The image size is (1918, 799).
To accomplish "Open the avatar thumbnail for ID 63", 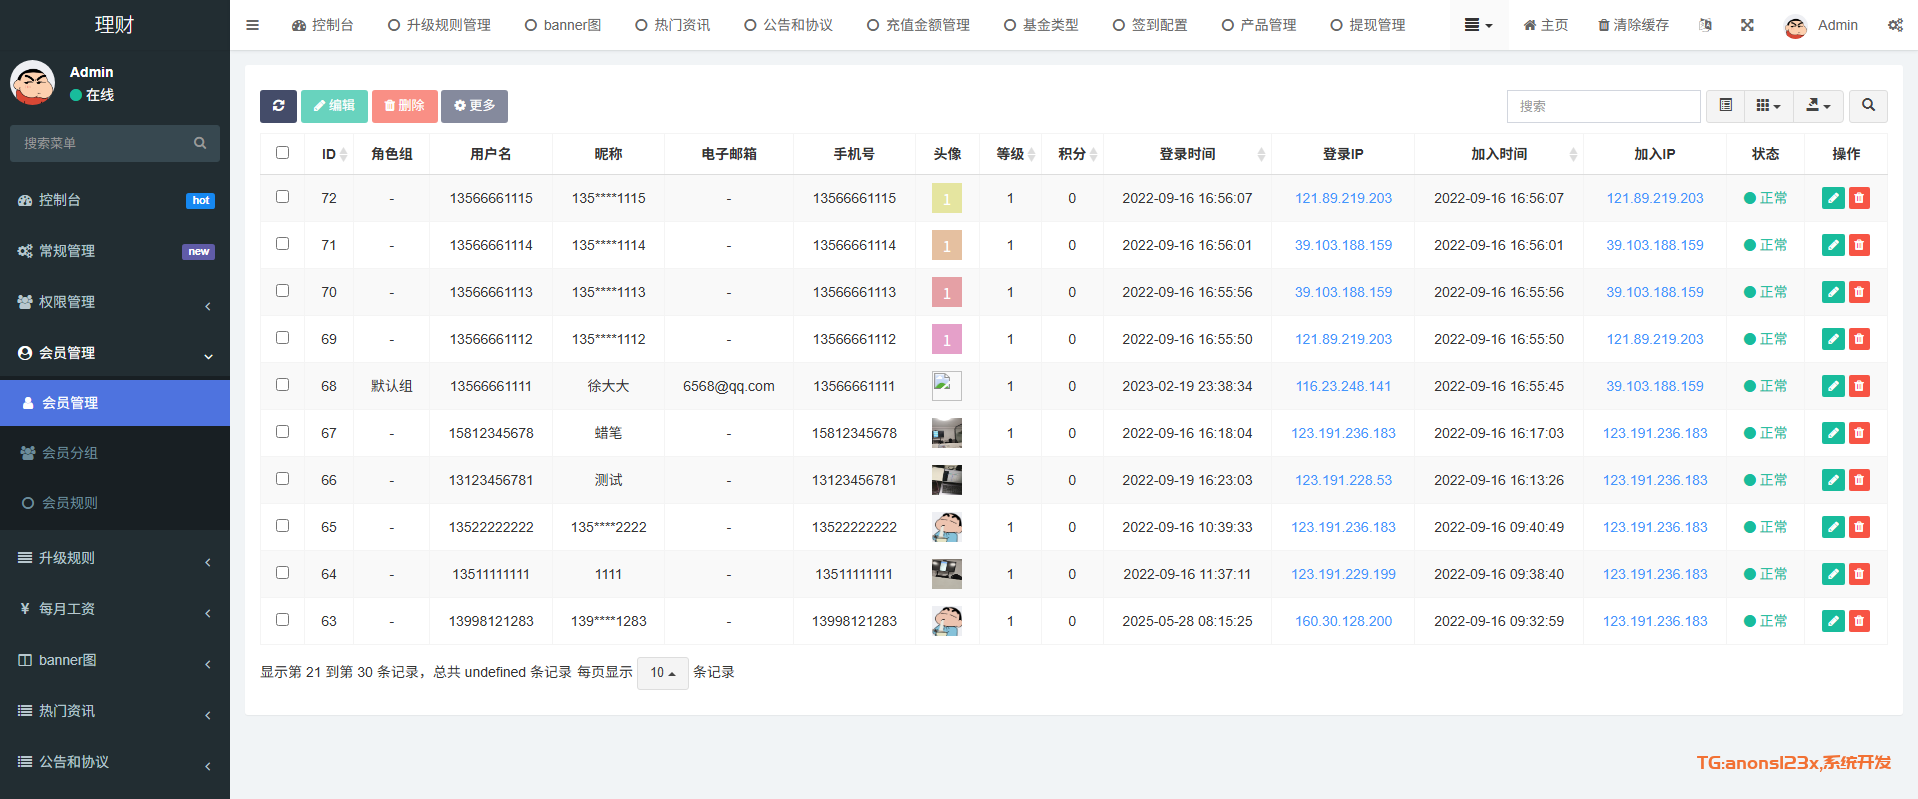I will pos(947,621).
